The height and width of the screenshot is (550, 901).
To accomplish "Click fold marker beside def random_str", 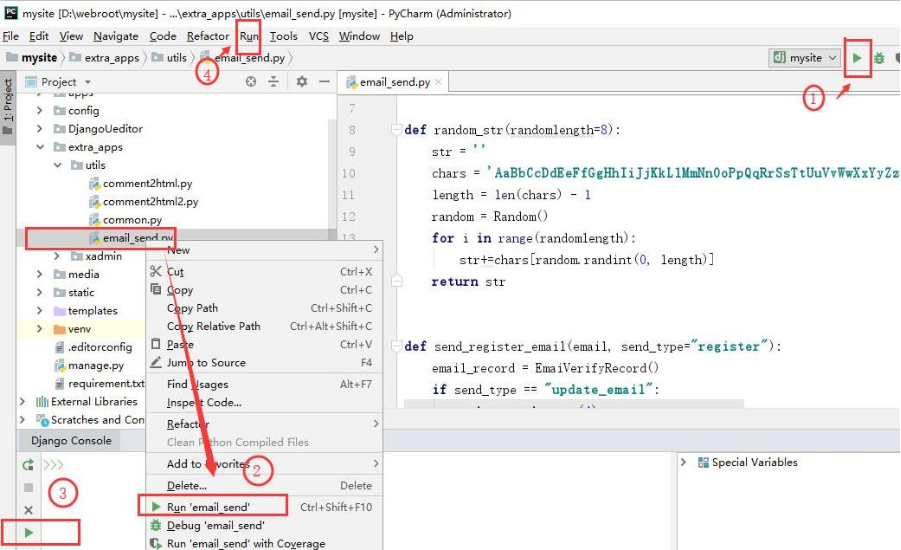I will (396, 129).
